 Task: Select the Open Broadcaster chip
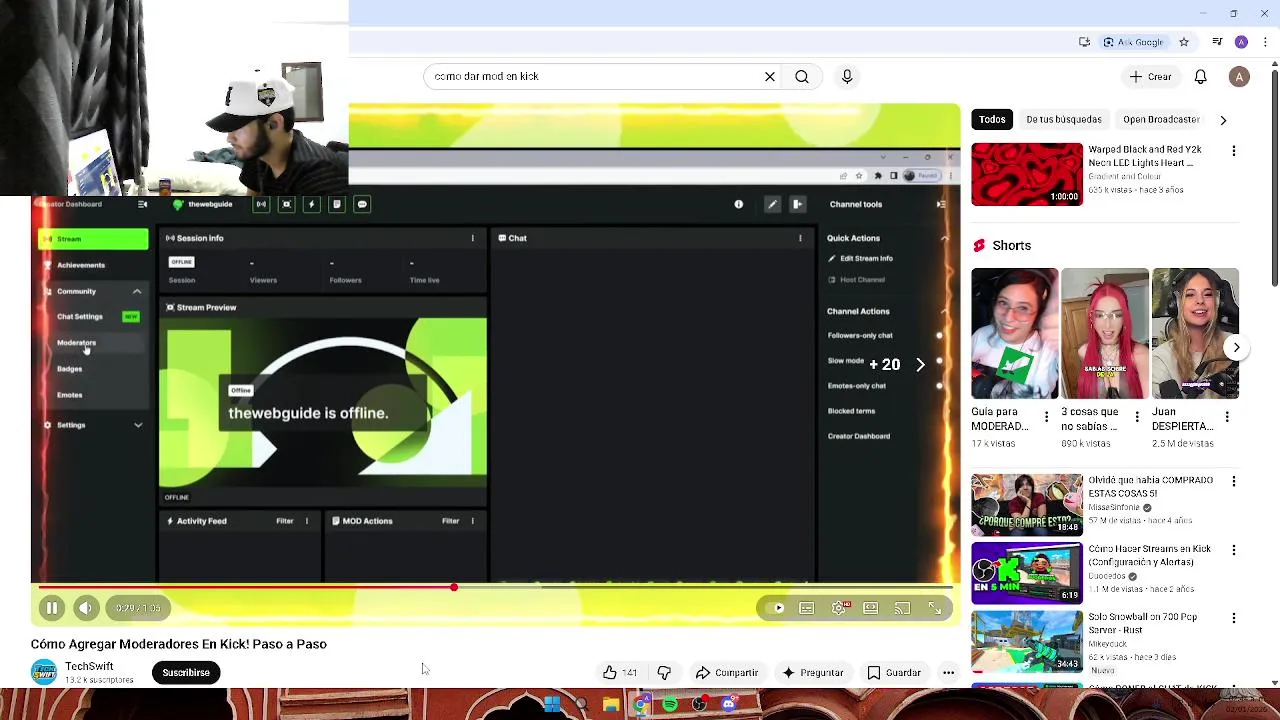1161,119
